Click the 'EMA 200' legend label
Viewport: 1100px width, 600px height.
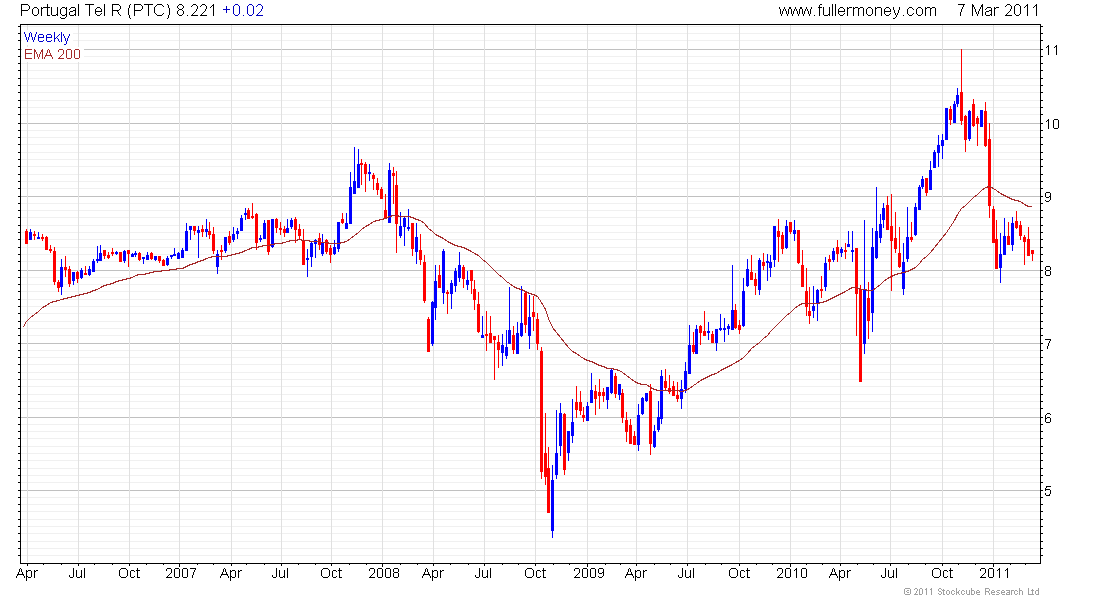(52, 54)
